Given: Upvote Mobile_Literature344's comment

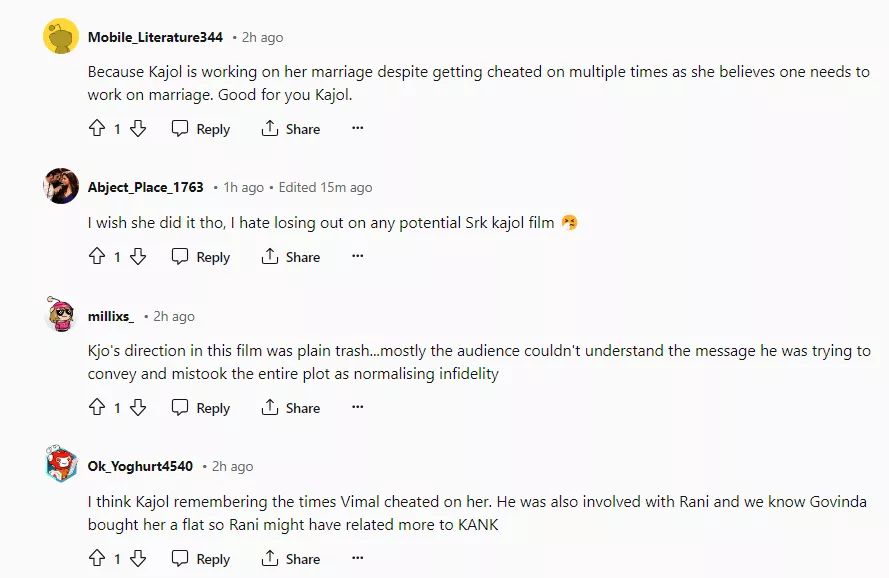Looking at the screenshot, I should [x=97, y=129].
